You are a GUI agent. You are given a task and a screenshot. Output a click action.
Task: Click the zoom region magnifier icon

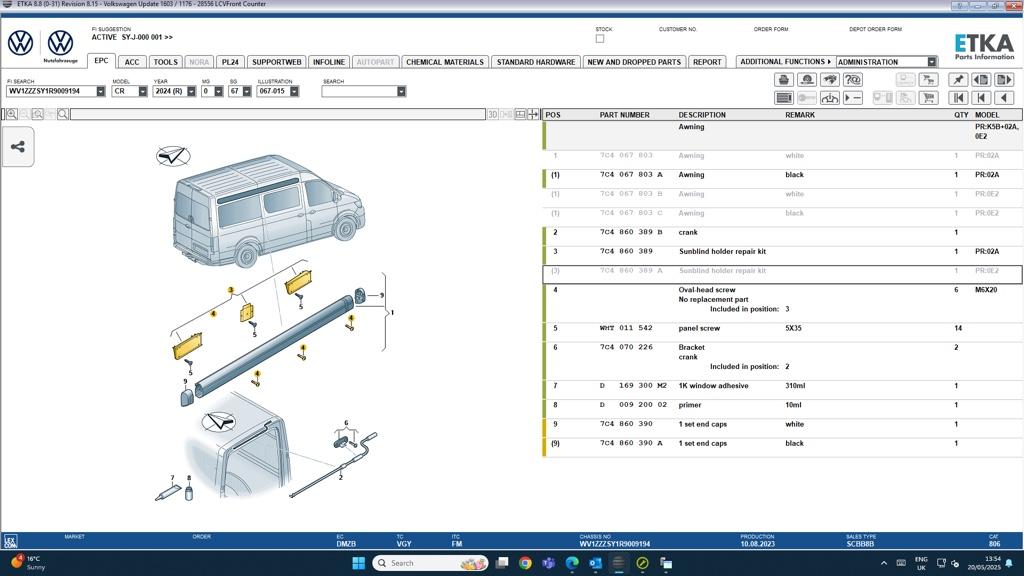[x=38, y=114]
